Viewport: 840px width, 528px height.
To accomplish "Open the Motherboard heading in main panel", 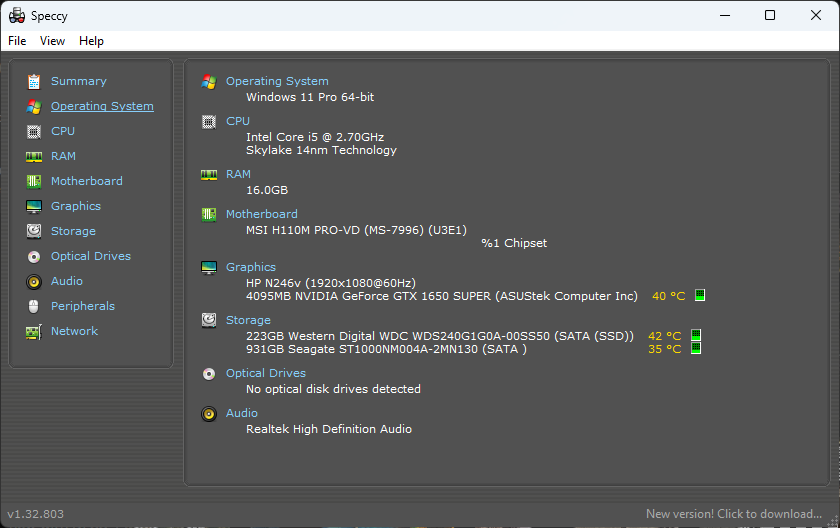I will pos(261,214).
